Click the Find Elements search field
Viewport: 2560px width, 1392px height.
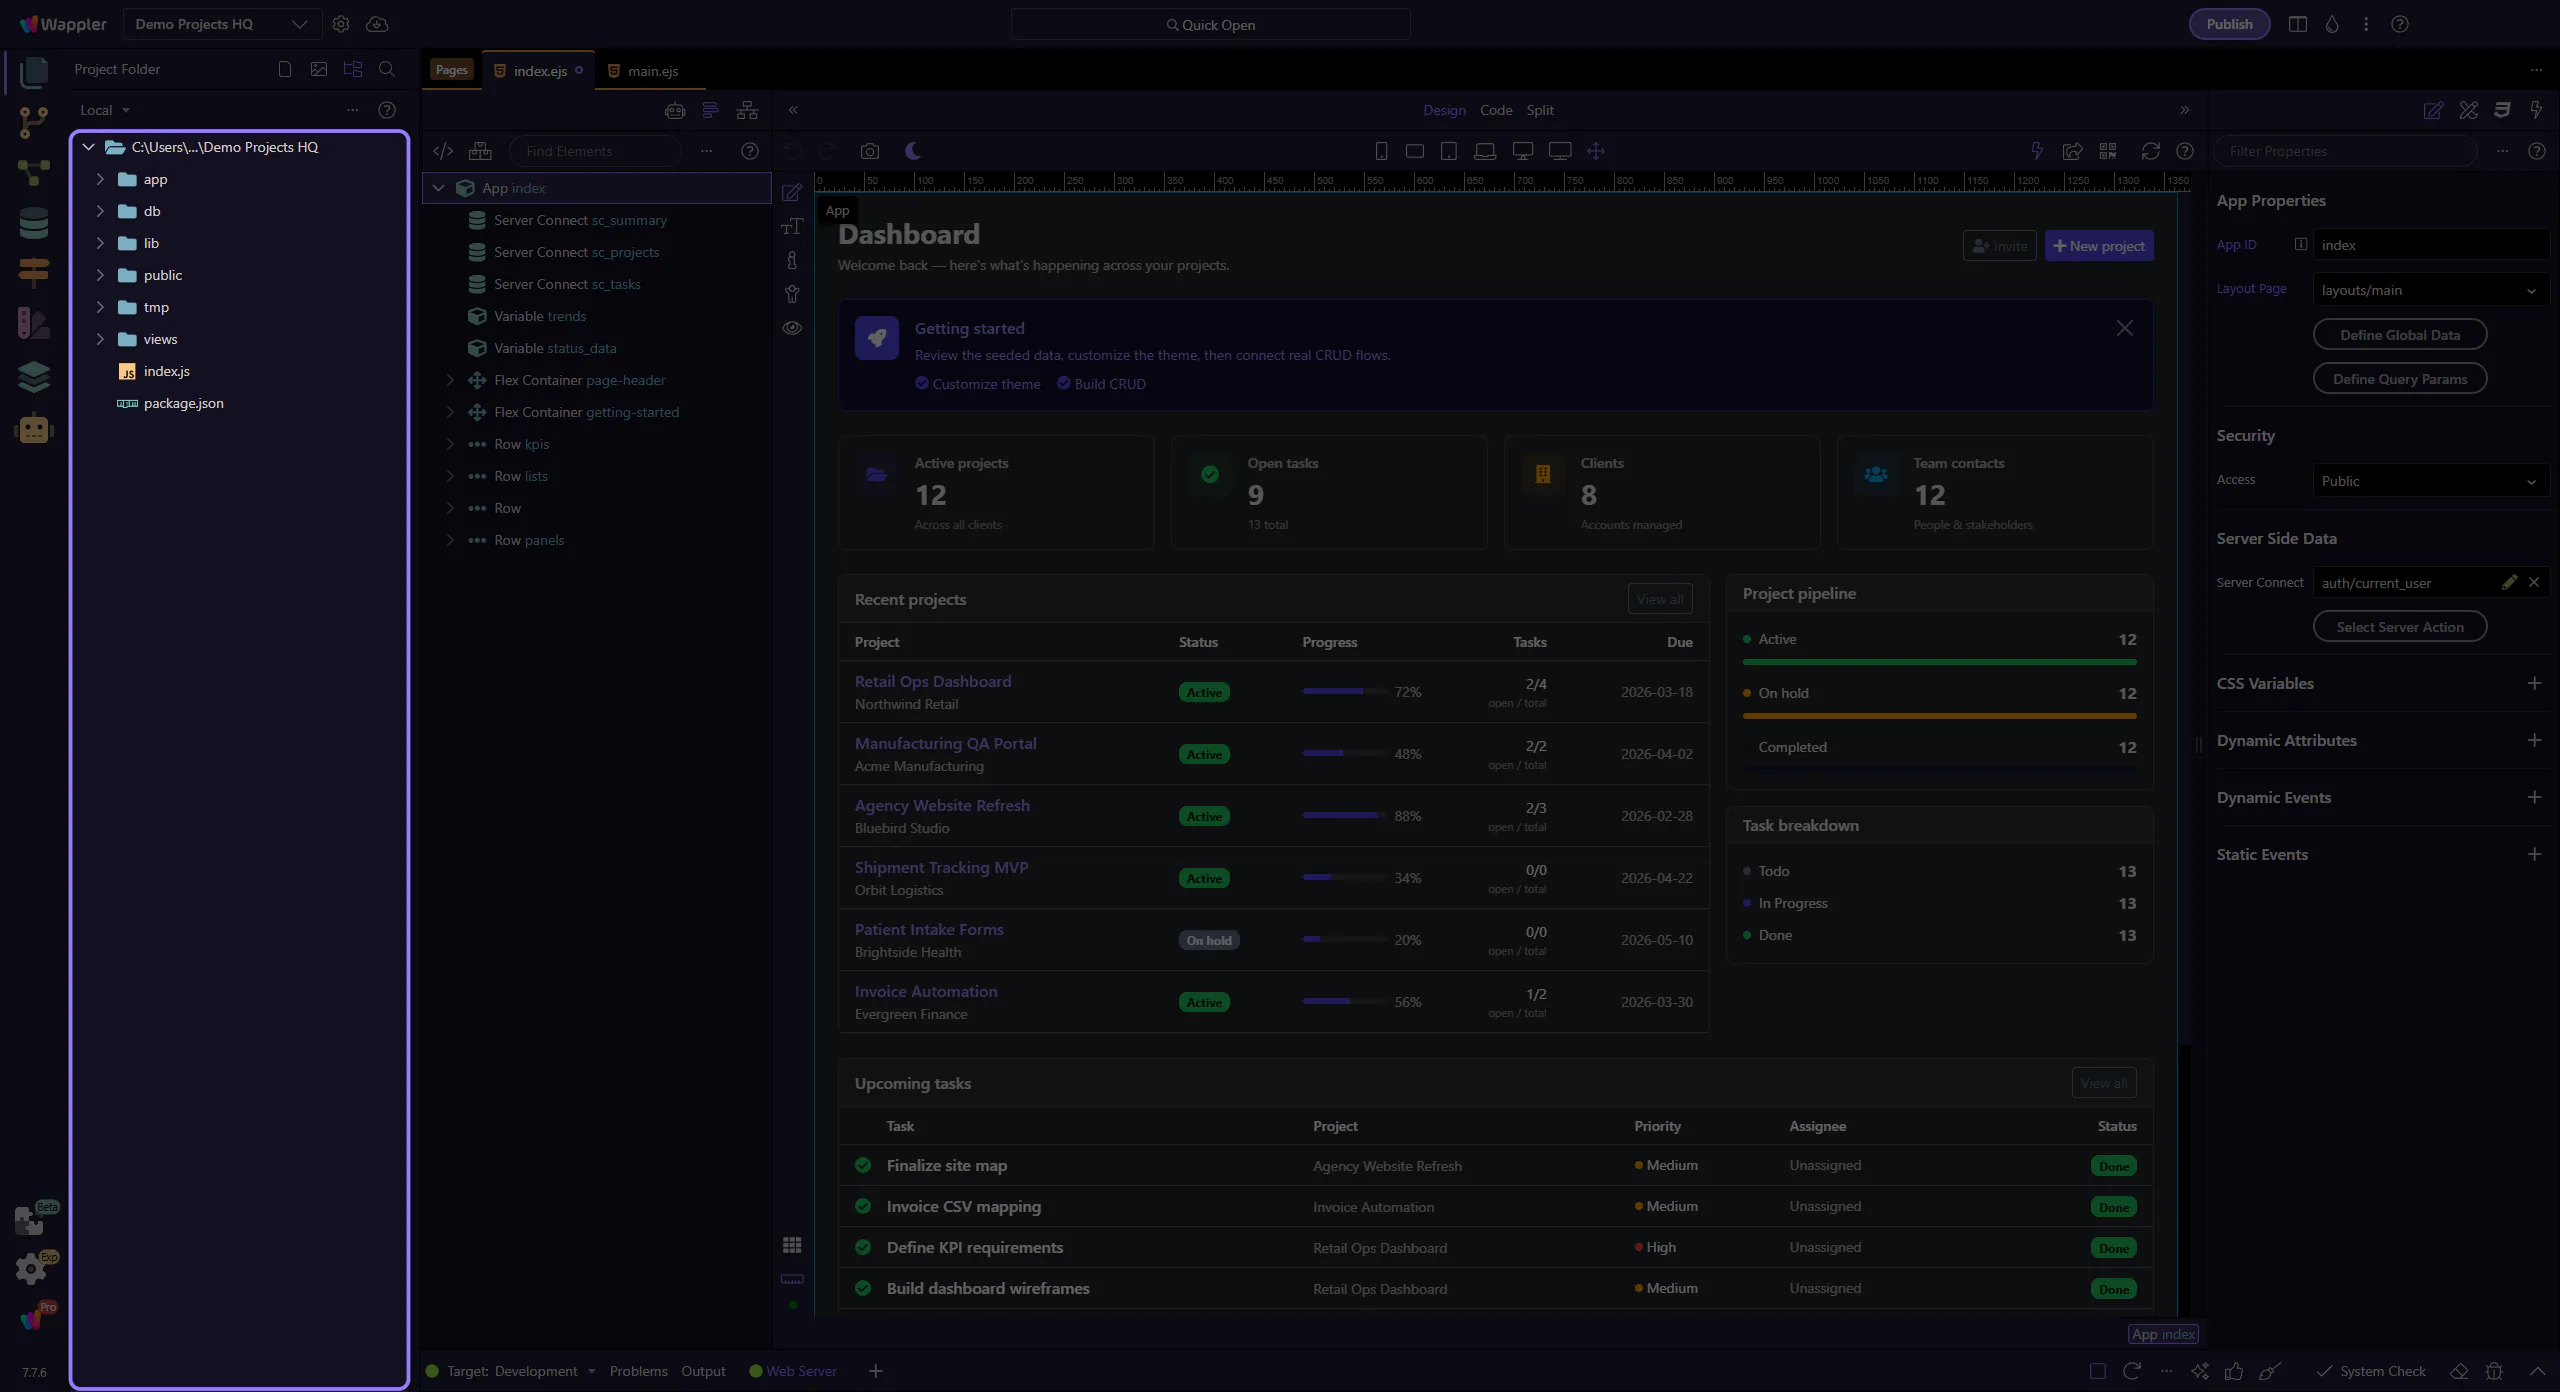tap(595, 151)
